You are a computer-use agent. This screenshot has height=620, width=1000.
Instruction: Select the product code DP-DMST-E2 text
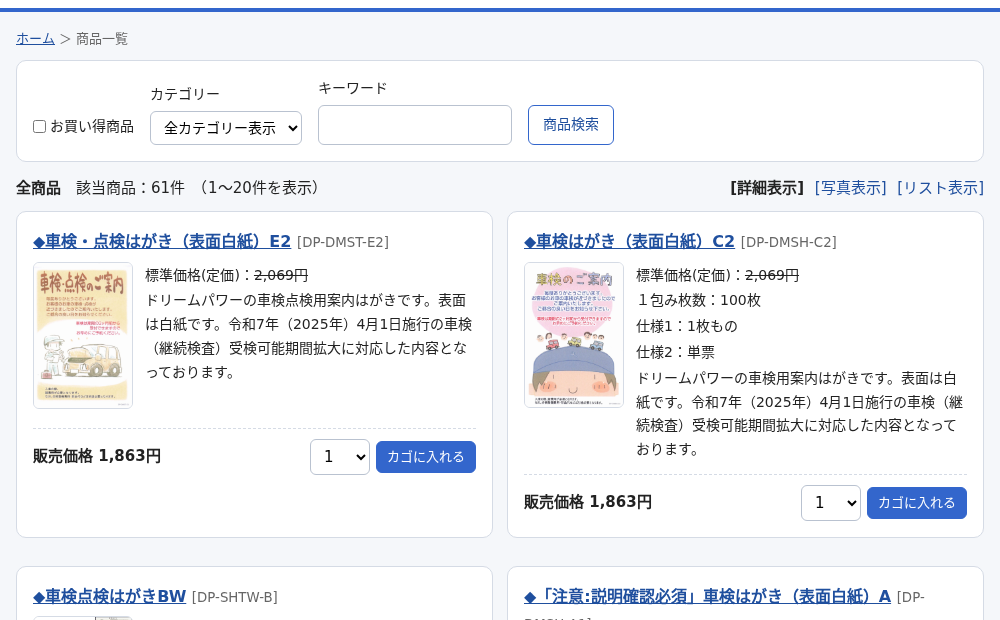pos(342,242)
